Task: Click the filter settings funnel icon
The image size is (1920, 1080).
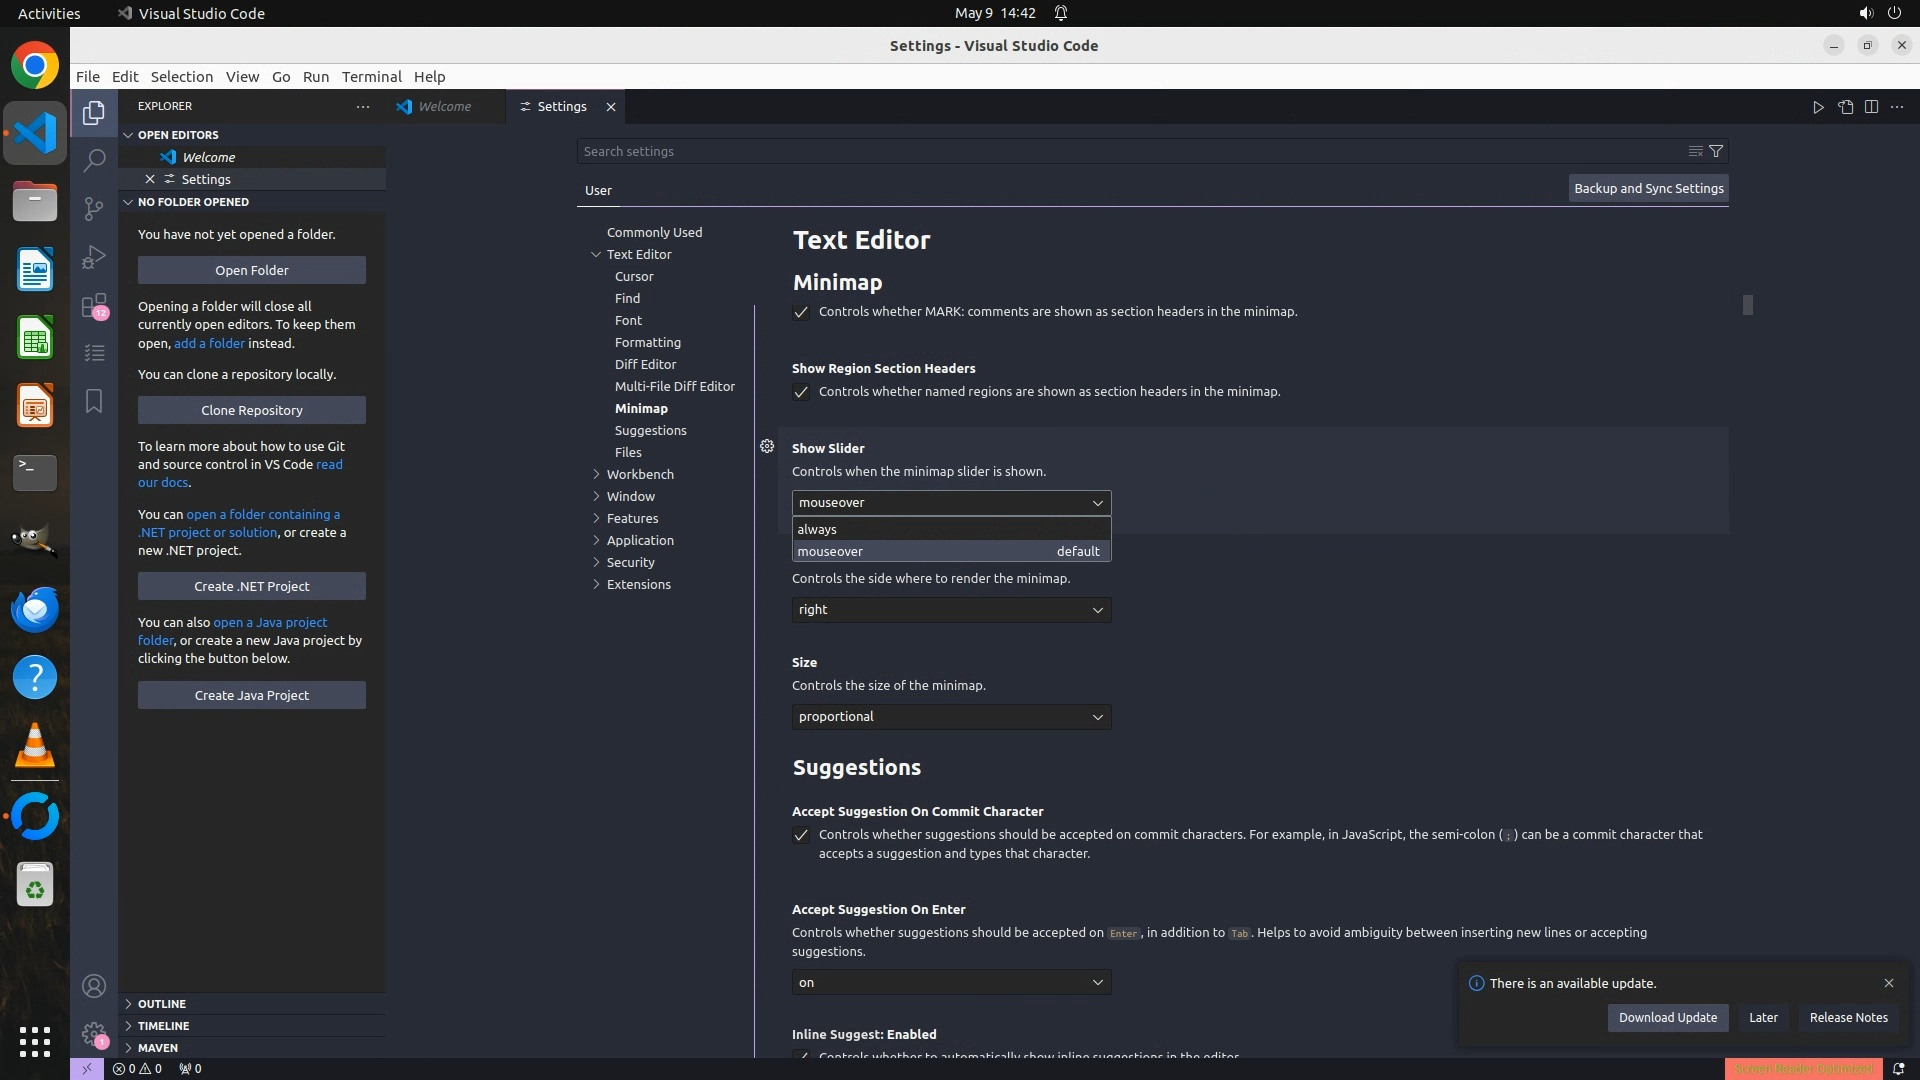Action: [x=1716, y=152]
